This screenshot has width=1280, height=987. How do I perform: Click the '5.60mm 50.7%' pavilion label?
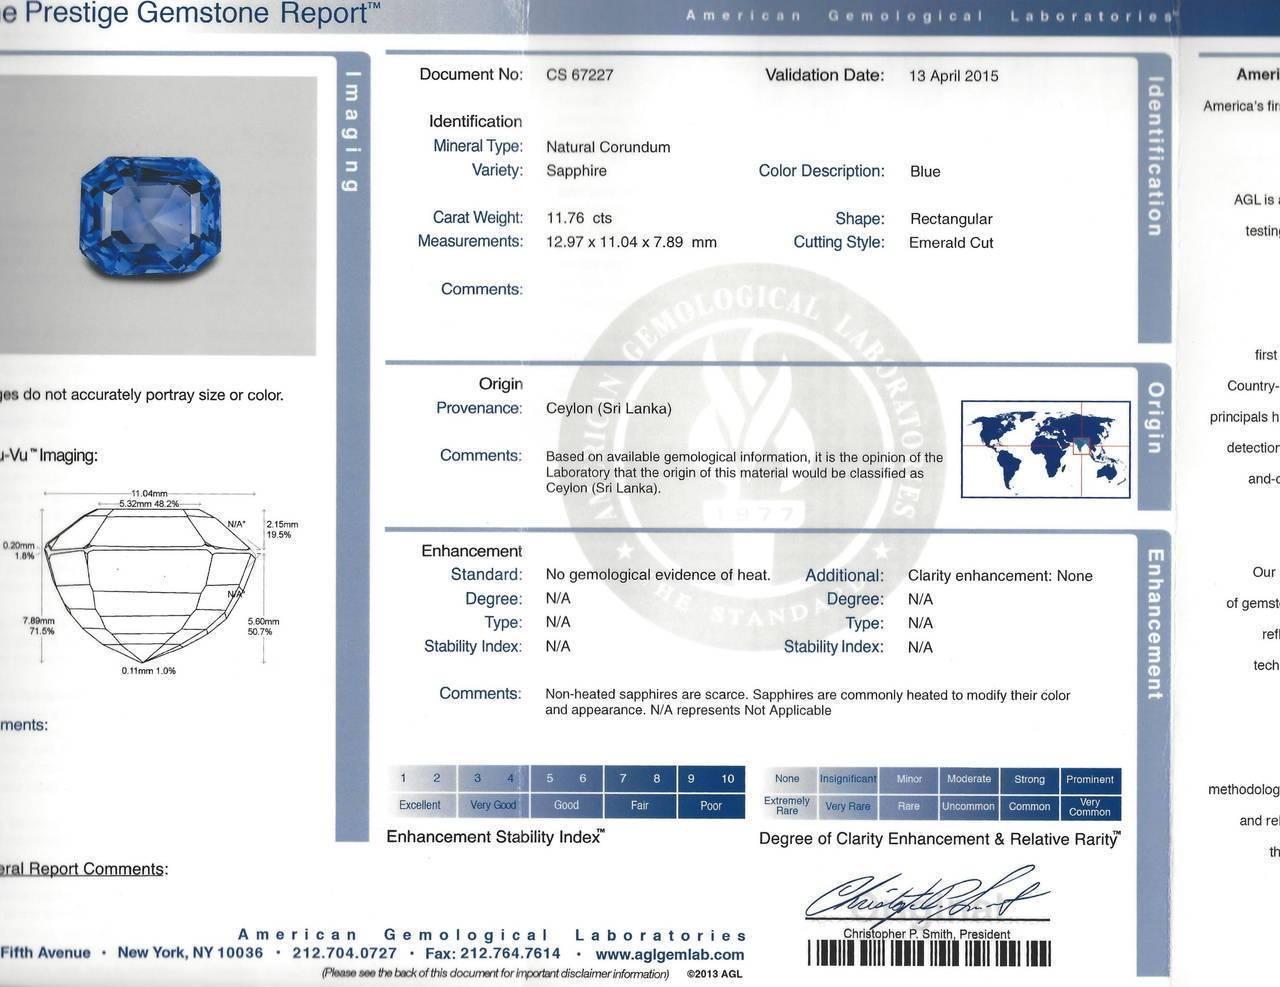(x=263, y=627)
